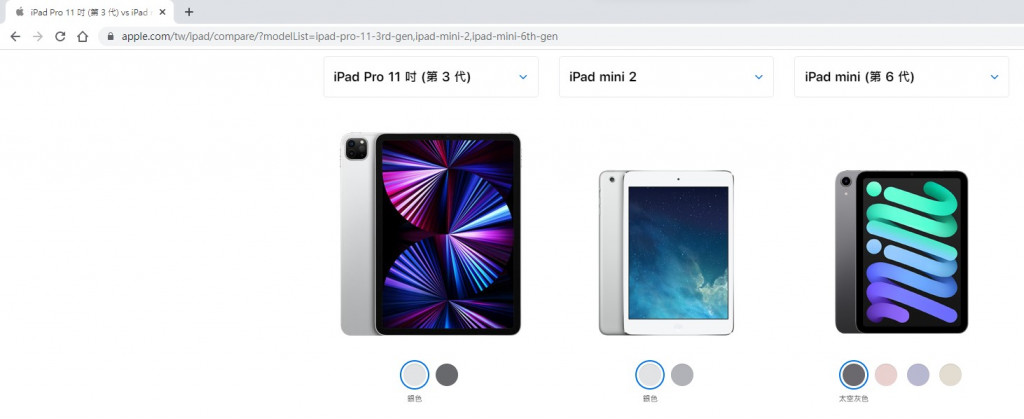Click the browser forward arrow
Viewport: 1024px width, 419px height.
click(37, 37)
